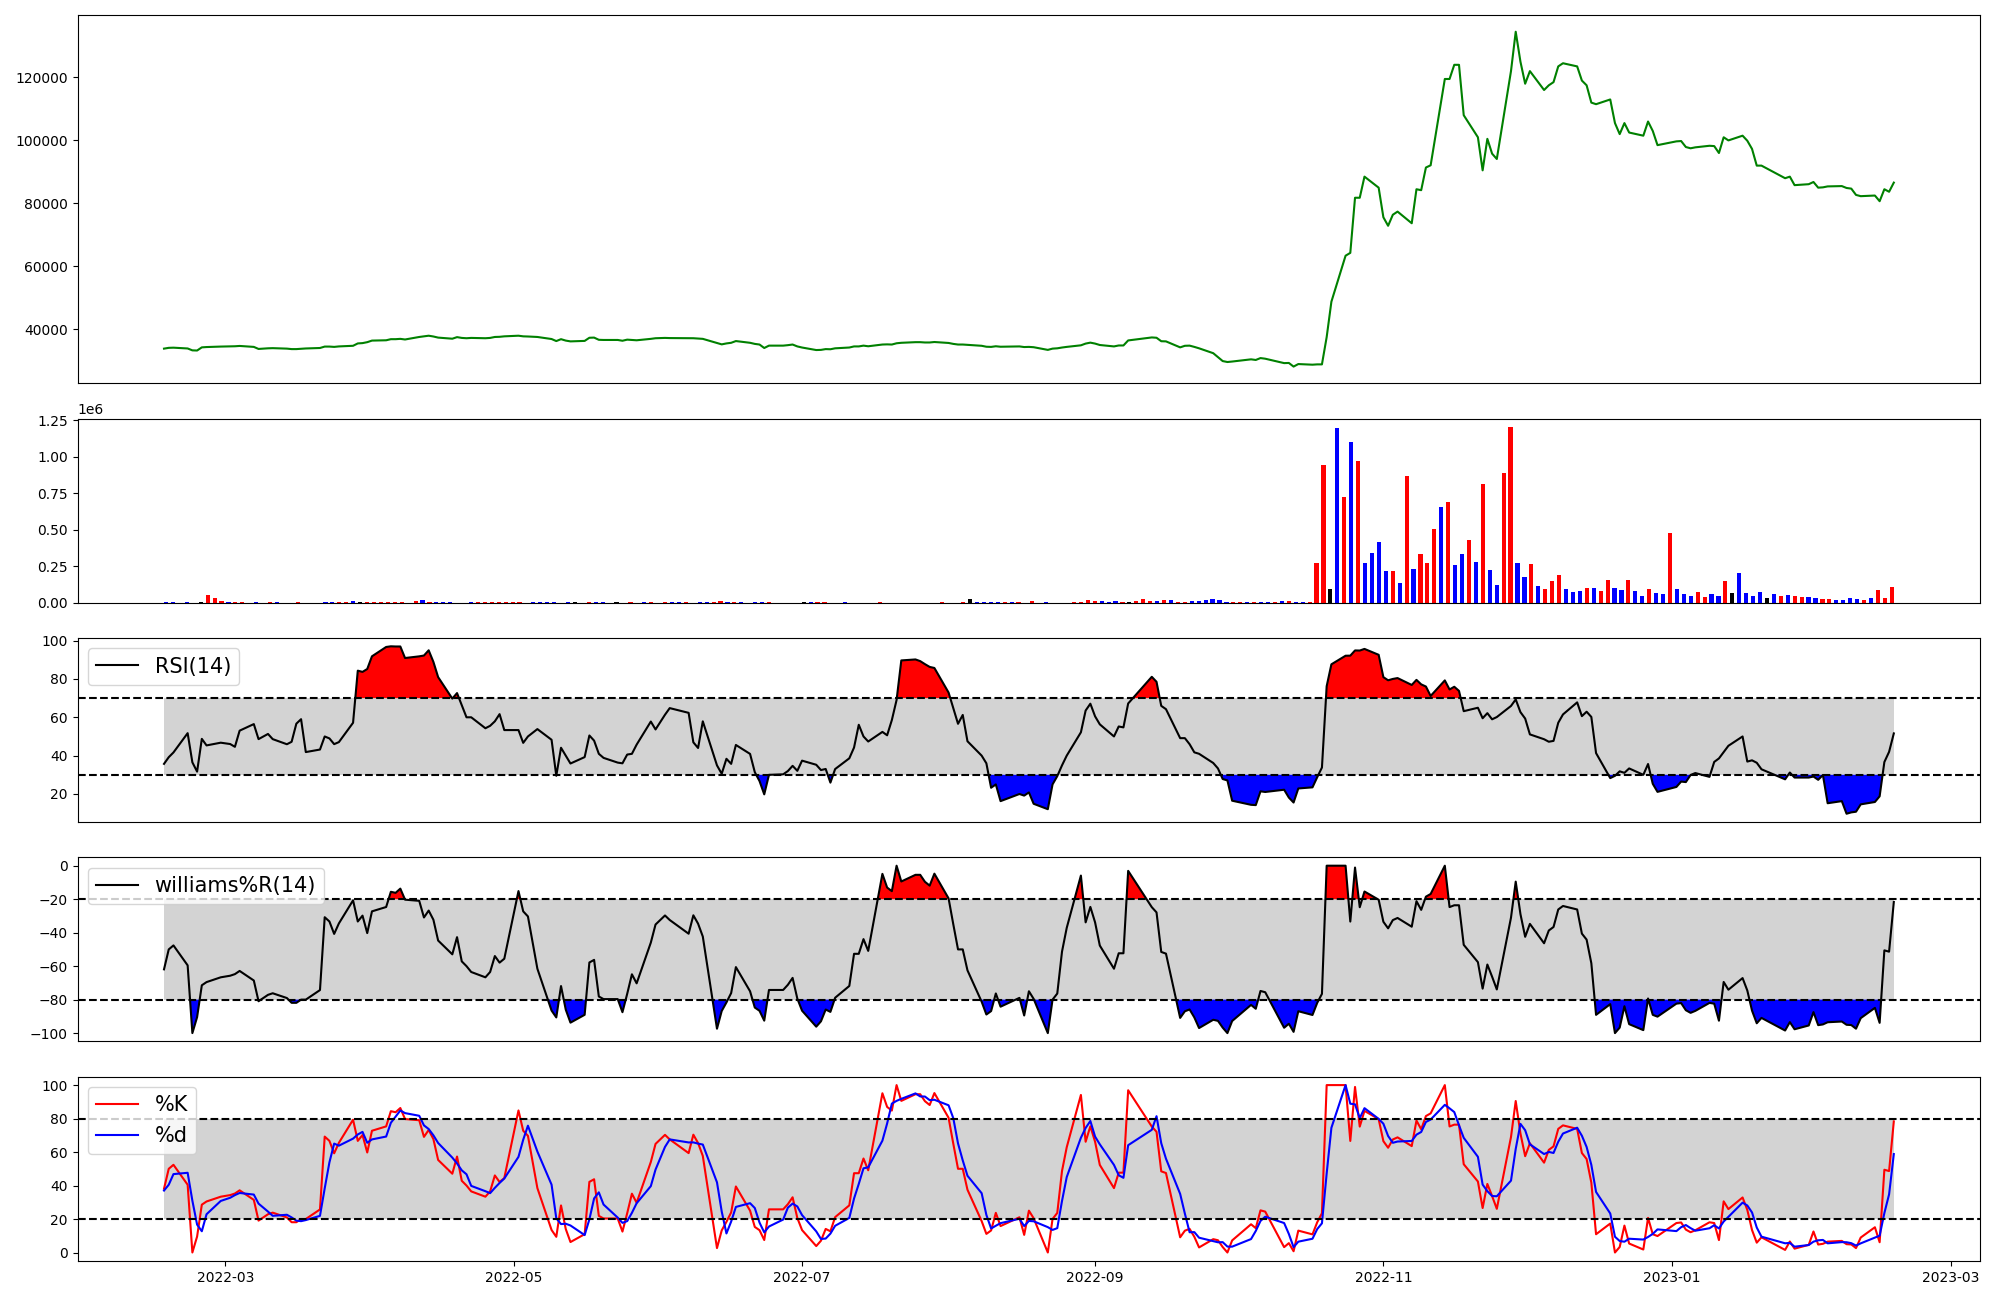The image size is (2000, 1300).
Task: Click the 120000 price axis label
Action: pos(42,78)
